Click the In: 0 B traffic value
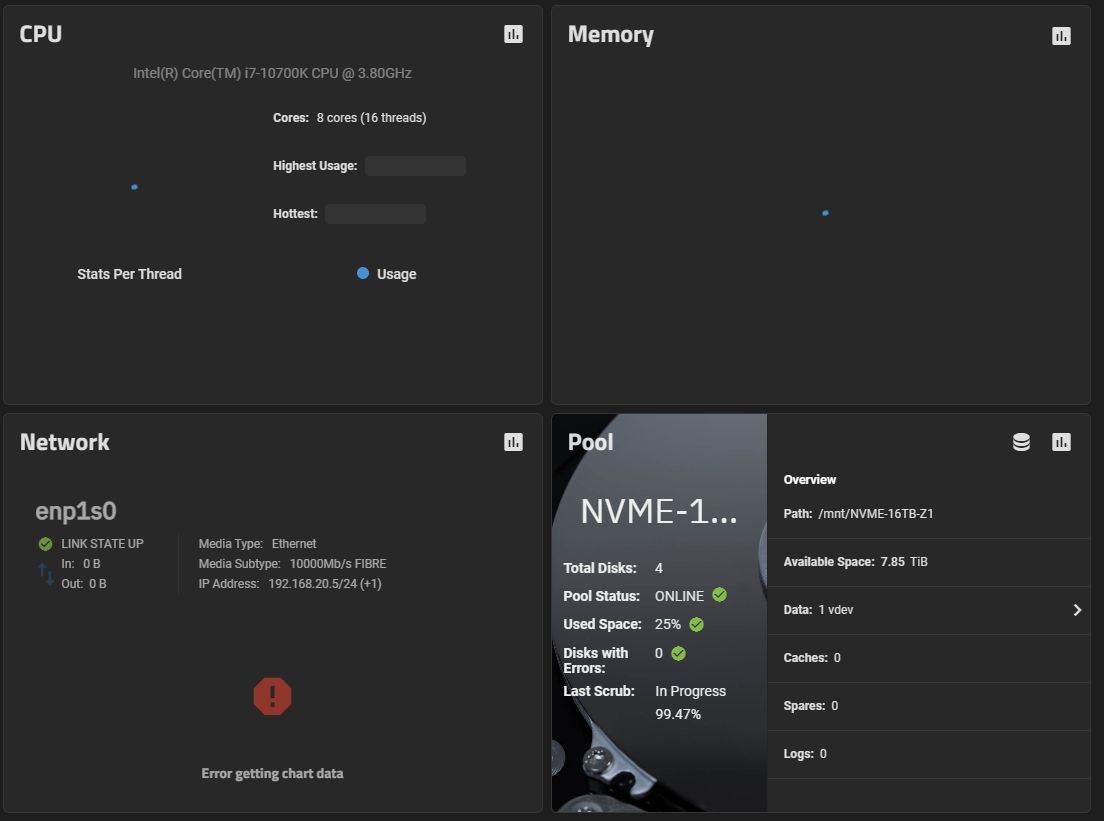Image resolution: width=1104 pixels, height=821 pixels. pyautogui.click(x=81, y=564)
